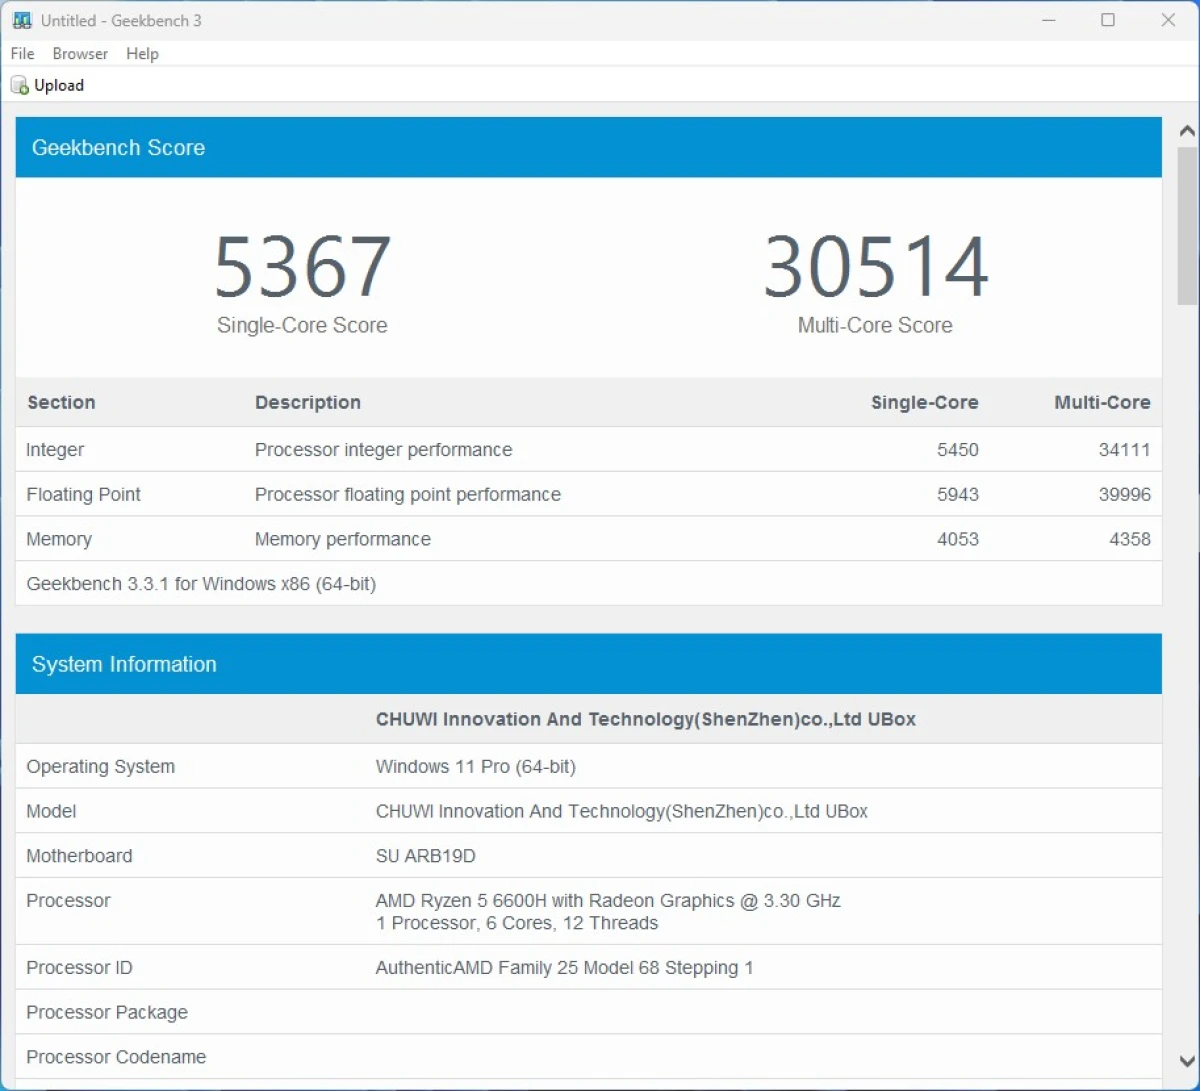The height and width of the screenshot is (1091, 1200).
Task: Select the 30514 multi-core score
Action: point(876,267)
